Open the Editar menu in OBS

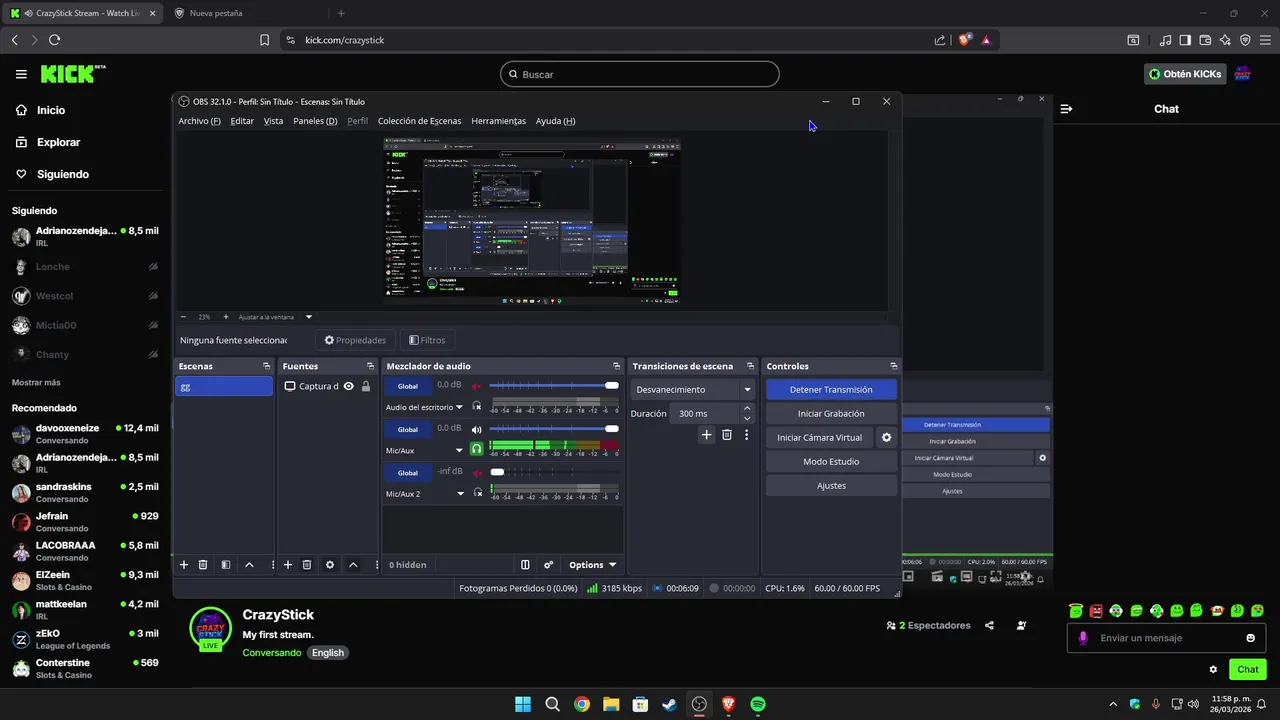[x=242, y=121]
